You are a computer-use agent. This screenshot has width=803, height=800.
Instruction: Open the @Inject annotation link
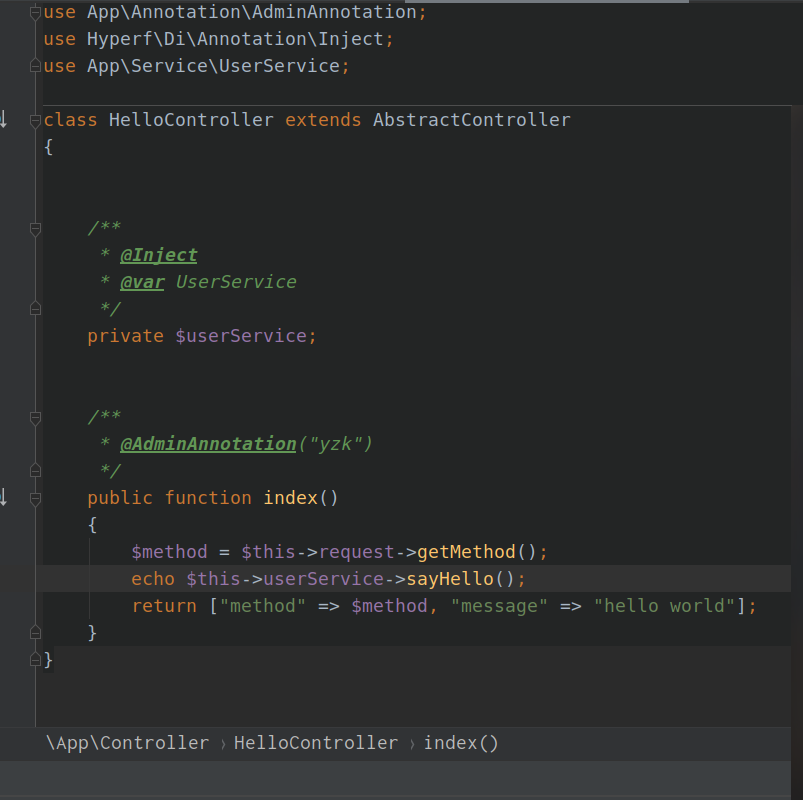pos(158,255)
